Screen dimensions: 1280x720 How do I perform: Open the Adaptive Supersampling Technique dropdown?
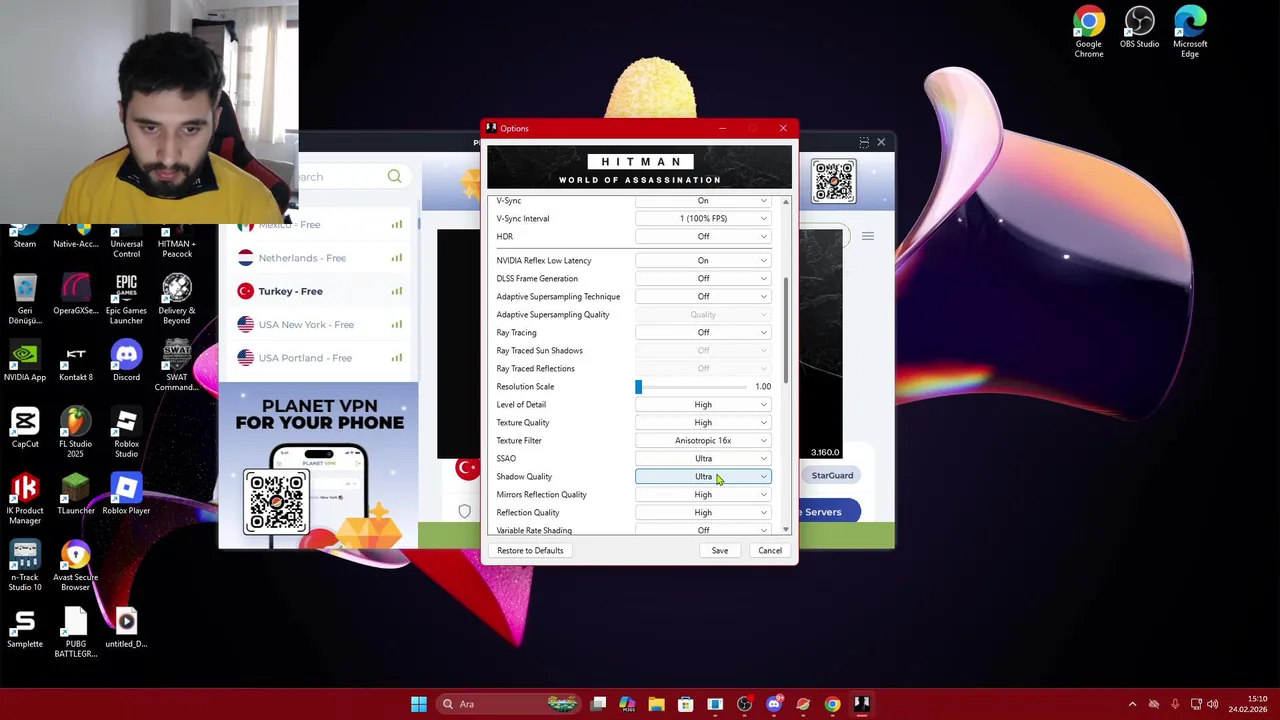[x=703, y=297]
